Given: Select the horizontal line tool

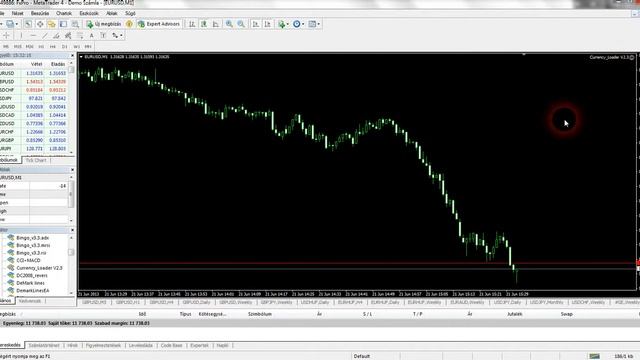Looking at the screenshot, I should 33,36.
